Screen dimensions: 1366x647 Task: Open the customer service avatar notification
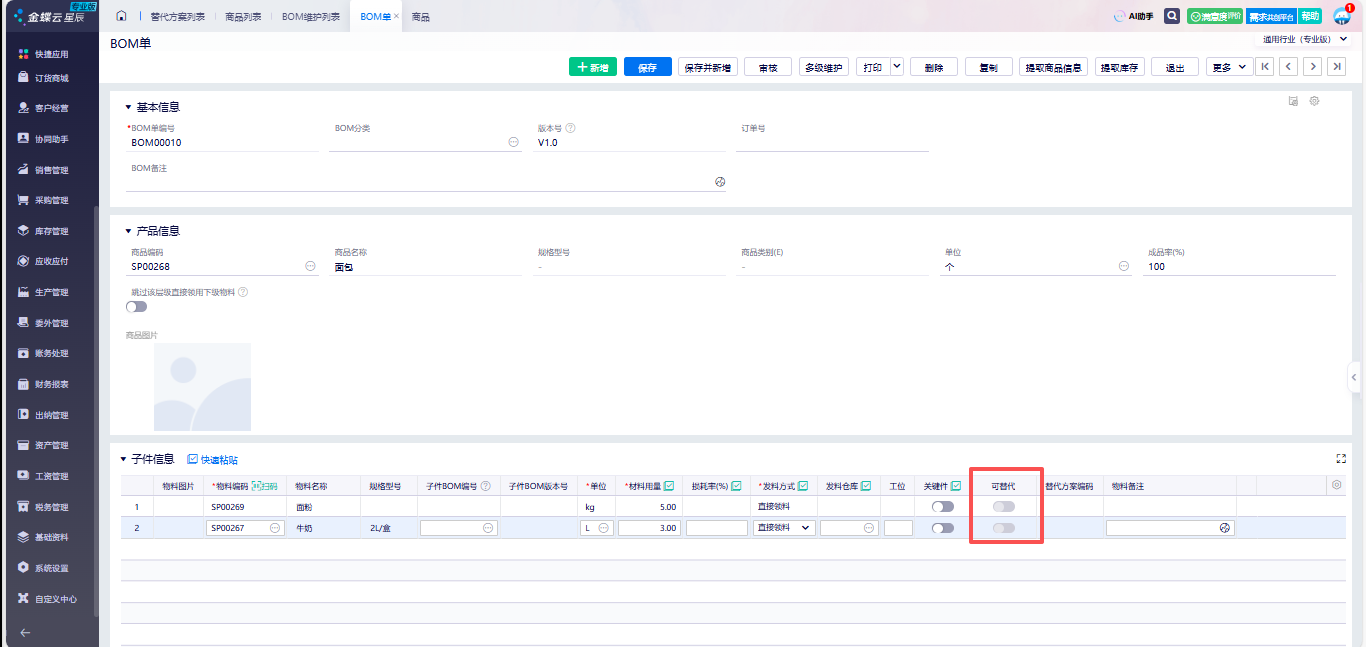pyautogui.click(x=1342, y=17)
